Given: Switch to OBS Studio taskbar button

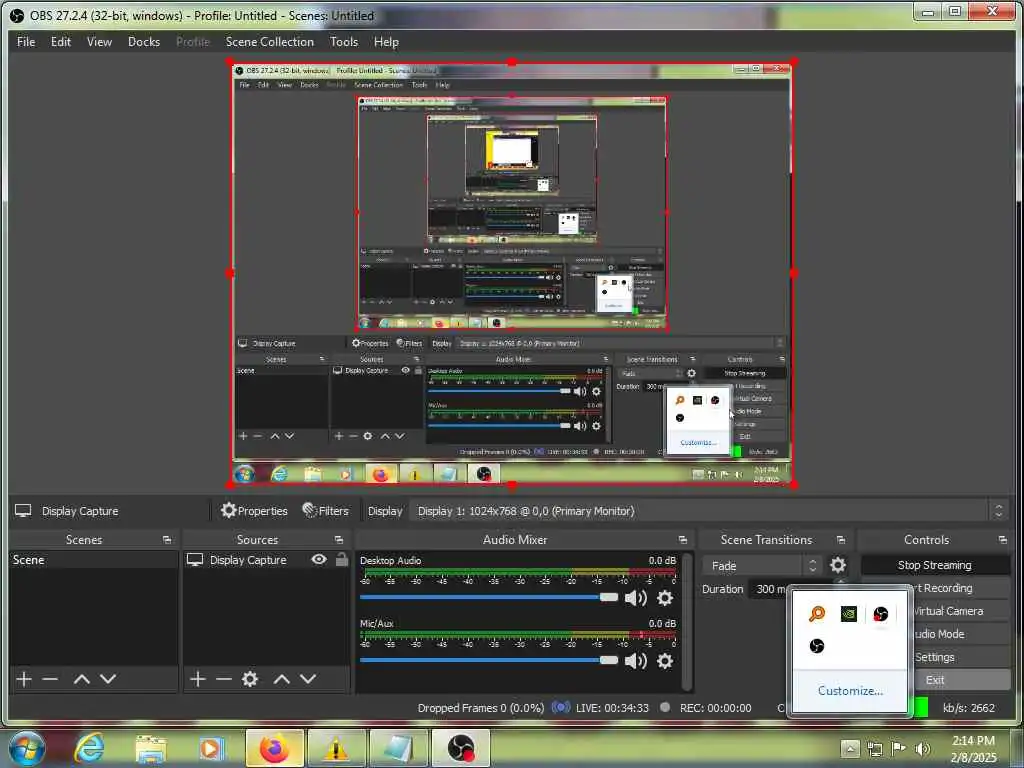Looking at the screenshot, I should 461,748.
